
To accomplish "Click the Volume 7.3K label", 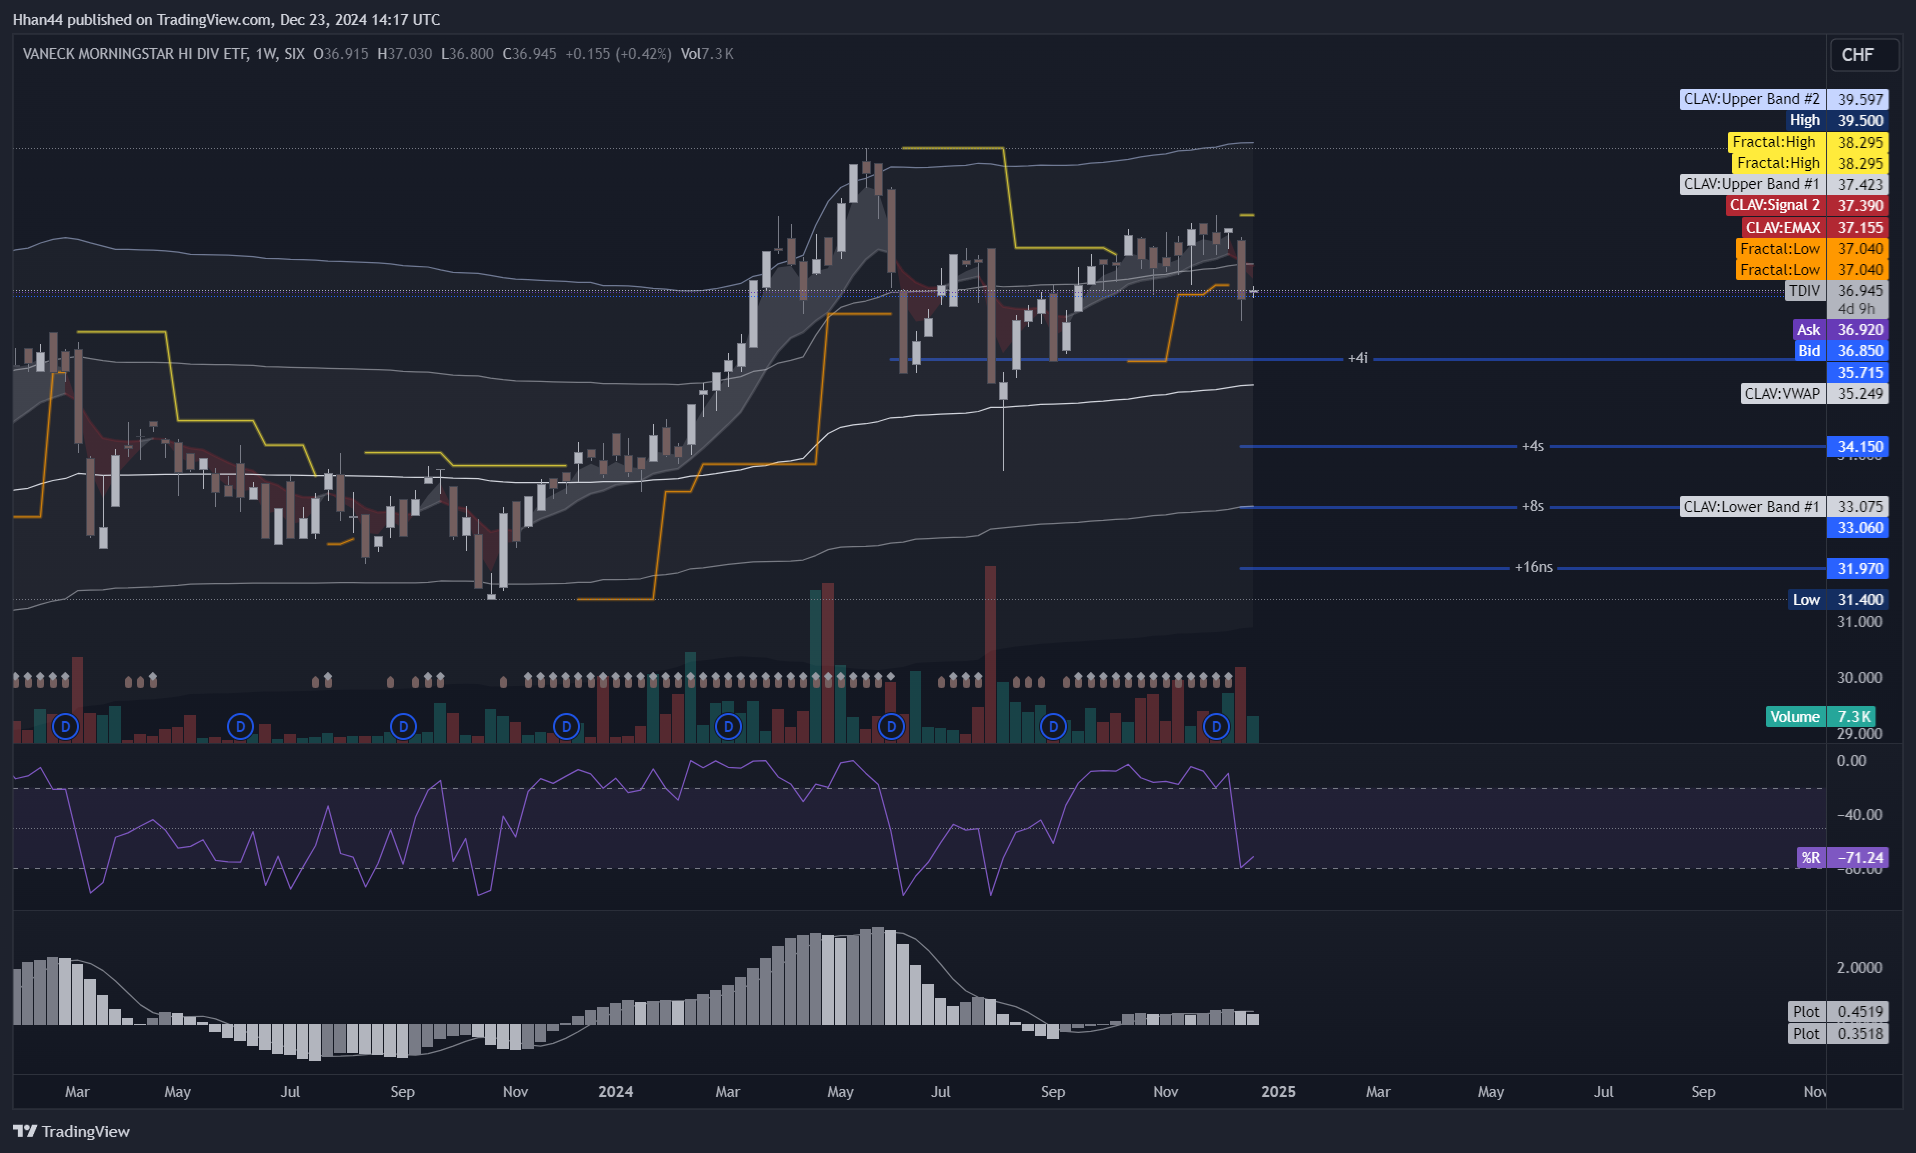I will [1821, 716].
